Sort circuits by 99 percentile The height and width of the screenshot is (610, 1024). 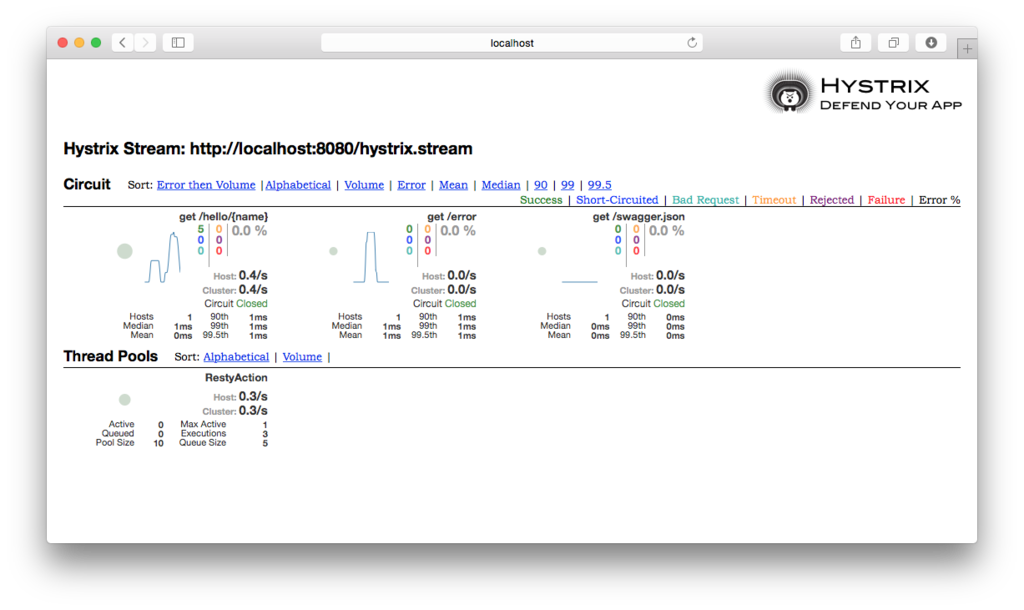568,185
